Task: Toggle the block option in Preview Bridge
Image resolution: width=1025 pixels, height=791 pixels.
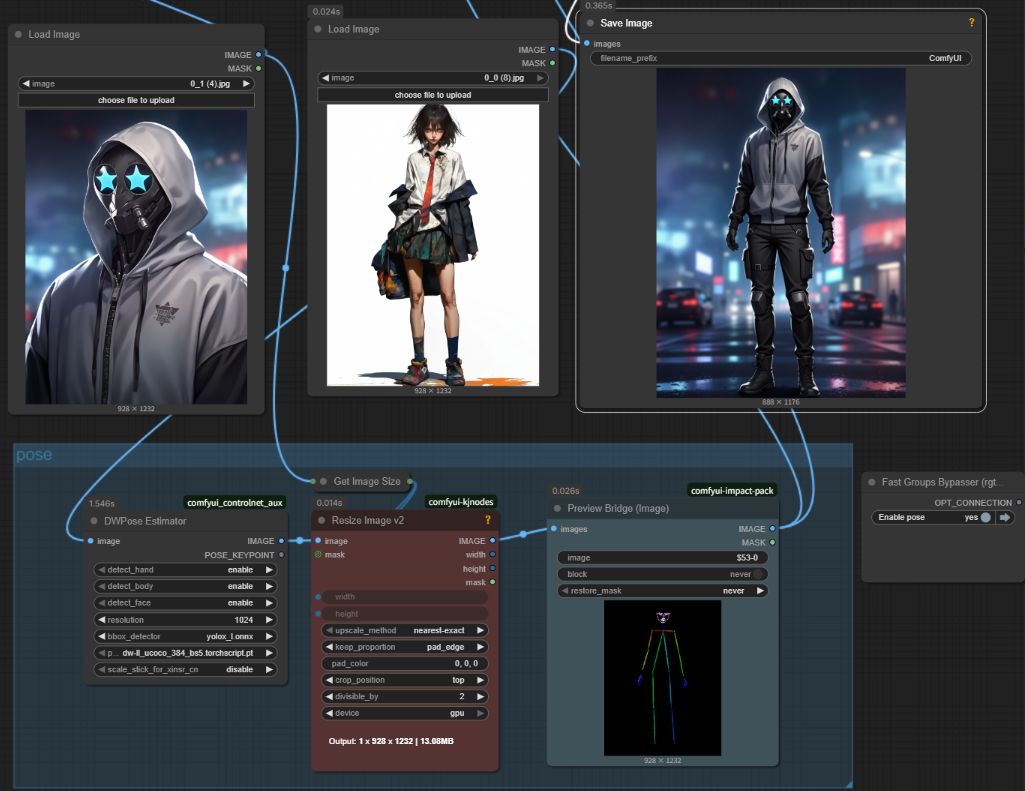Action: click(x=759, y=574)
